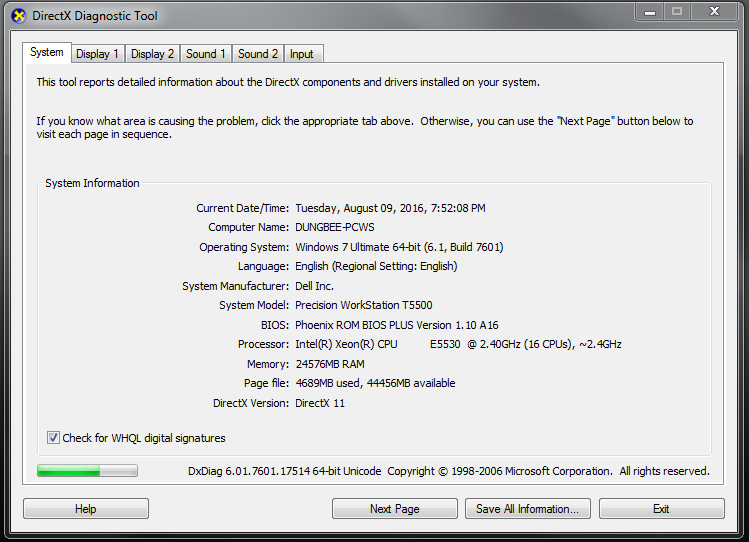749x542 pixels.
Task: Switch to the Input tab
Action: pos(301,54)
